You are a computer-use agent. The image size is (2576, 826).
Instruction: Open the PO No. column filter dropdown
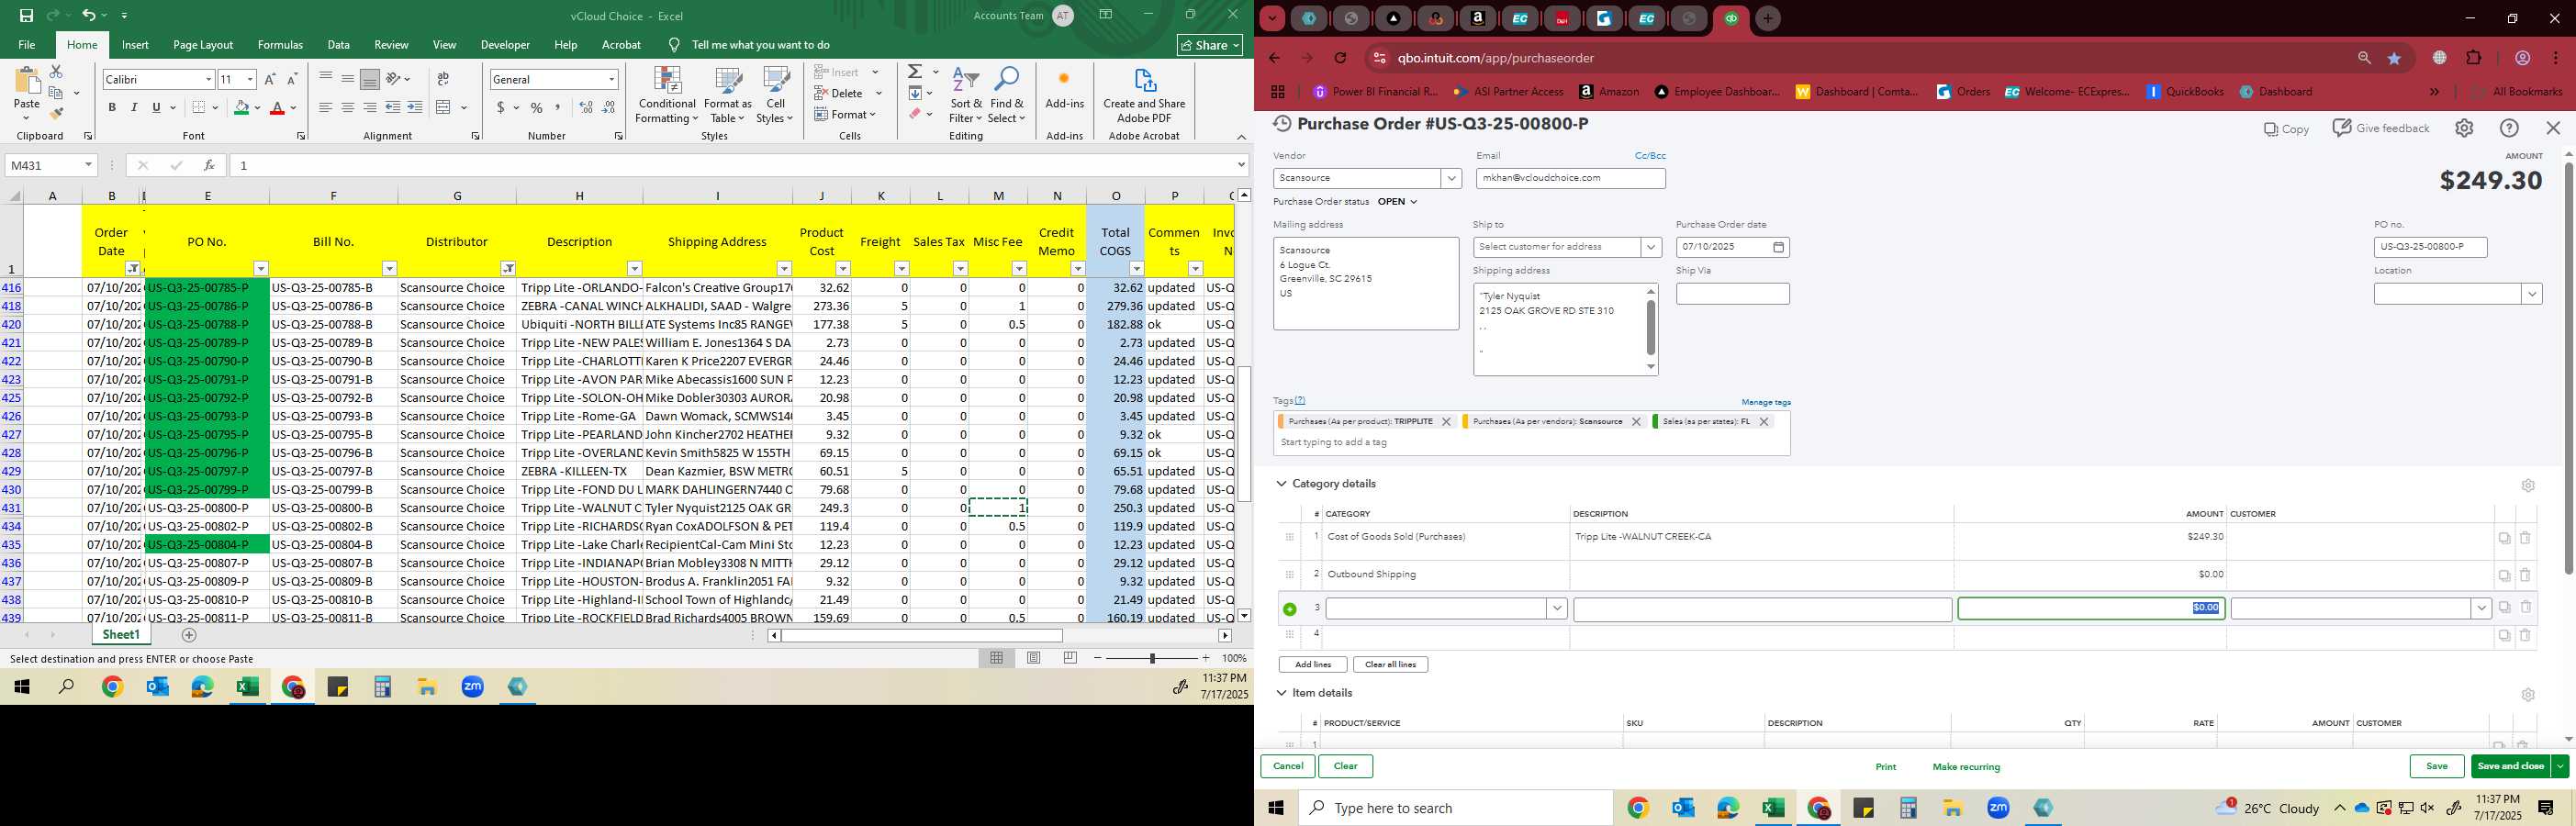click(x=261, y=268)
